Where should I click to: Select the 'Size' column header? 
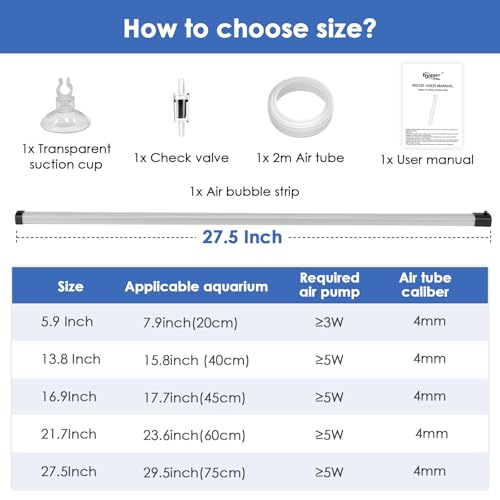(x=70, y=286)
